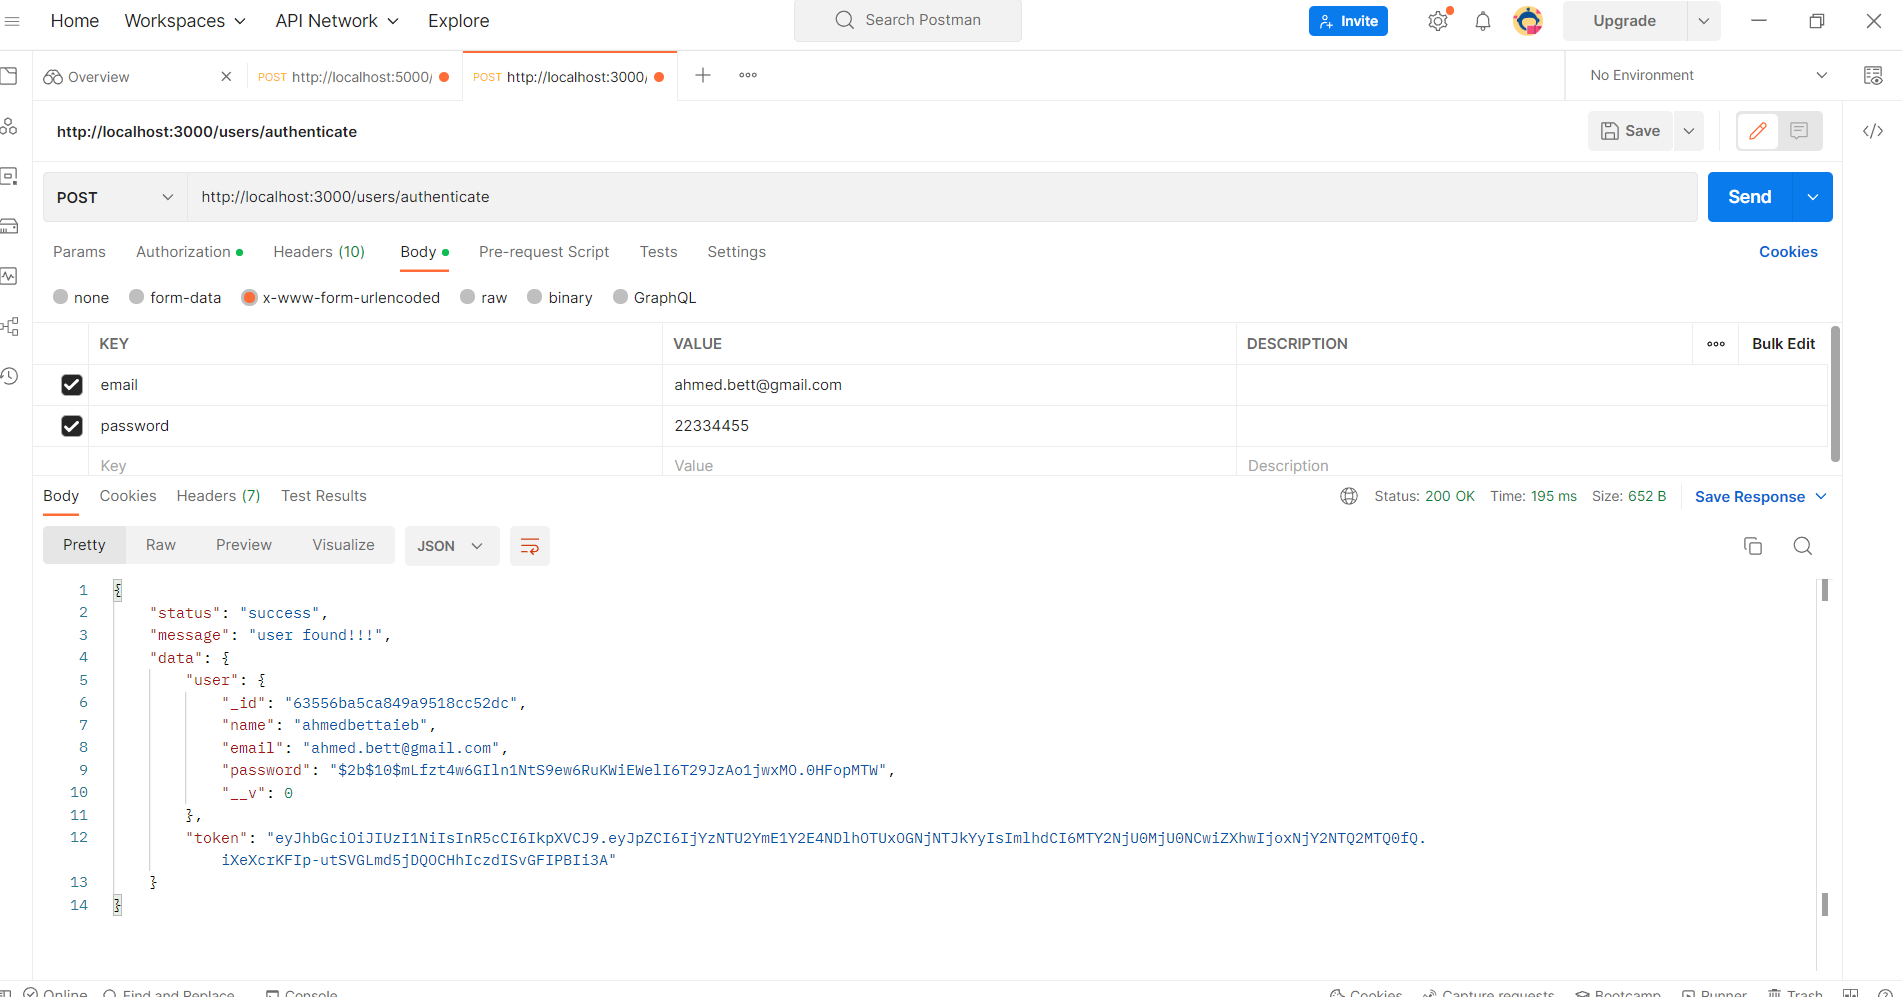1902x997 pixels.
Task: Open the code snippet panel
Action: 1873,131
